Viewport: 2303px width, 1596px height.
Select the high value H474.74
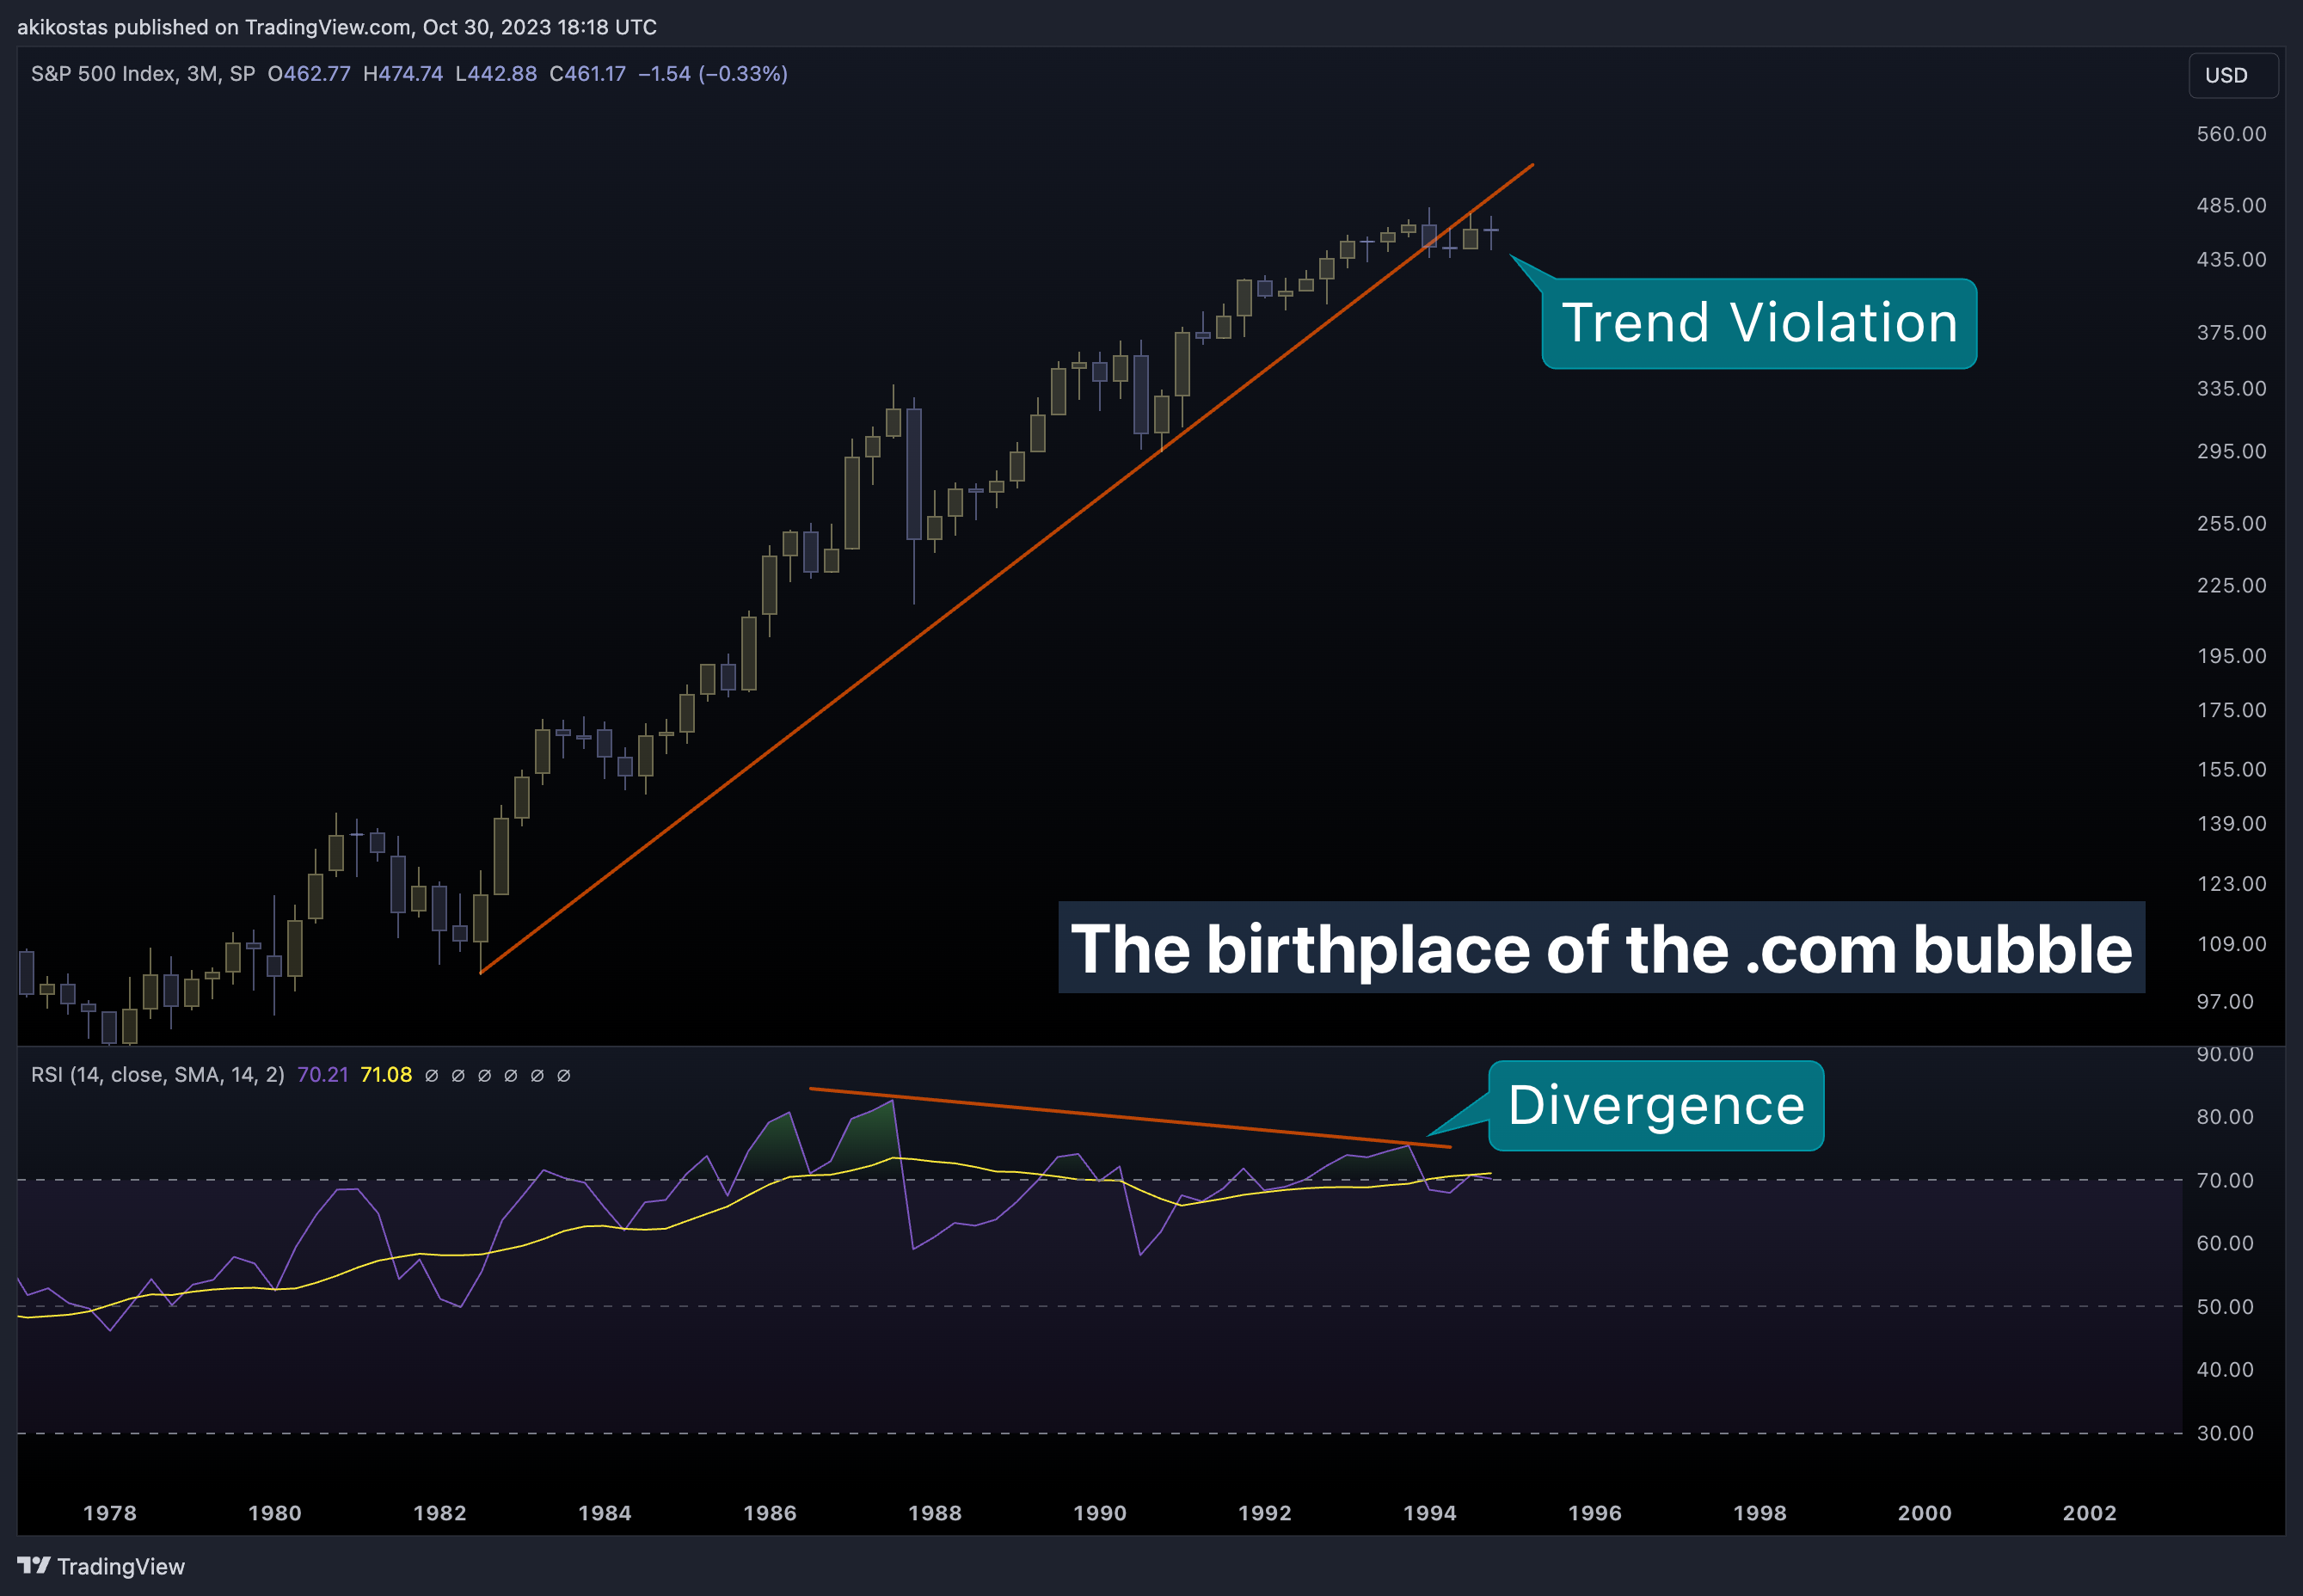click(x=403, y=74)
